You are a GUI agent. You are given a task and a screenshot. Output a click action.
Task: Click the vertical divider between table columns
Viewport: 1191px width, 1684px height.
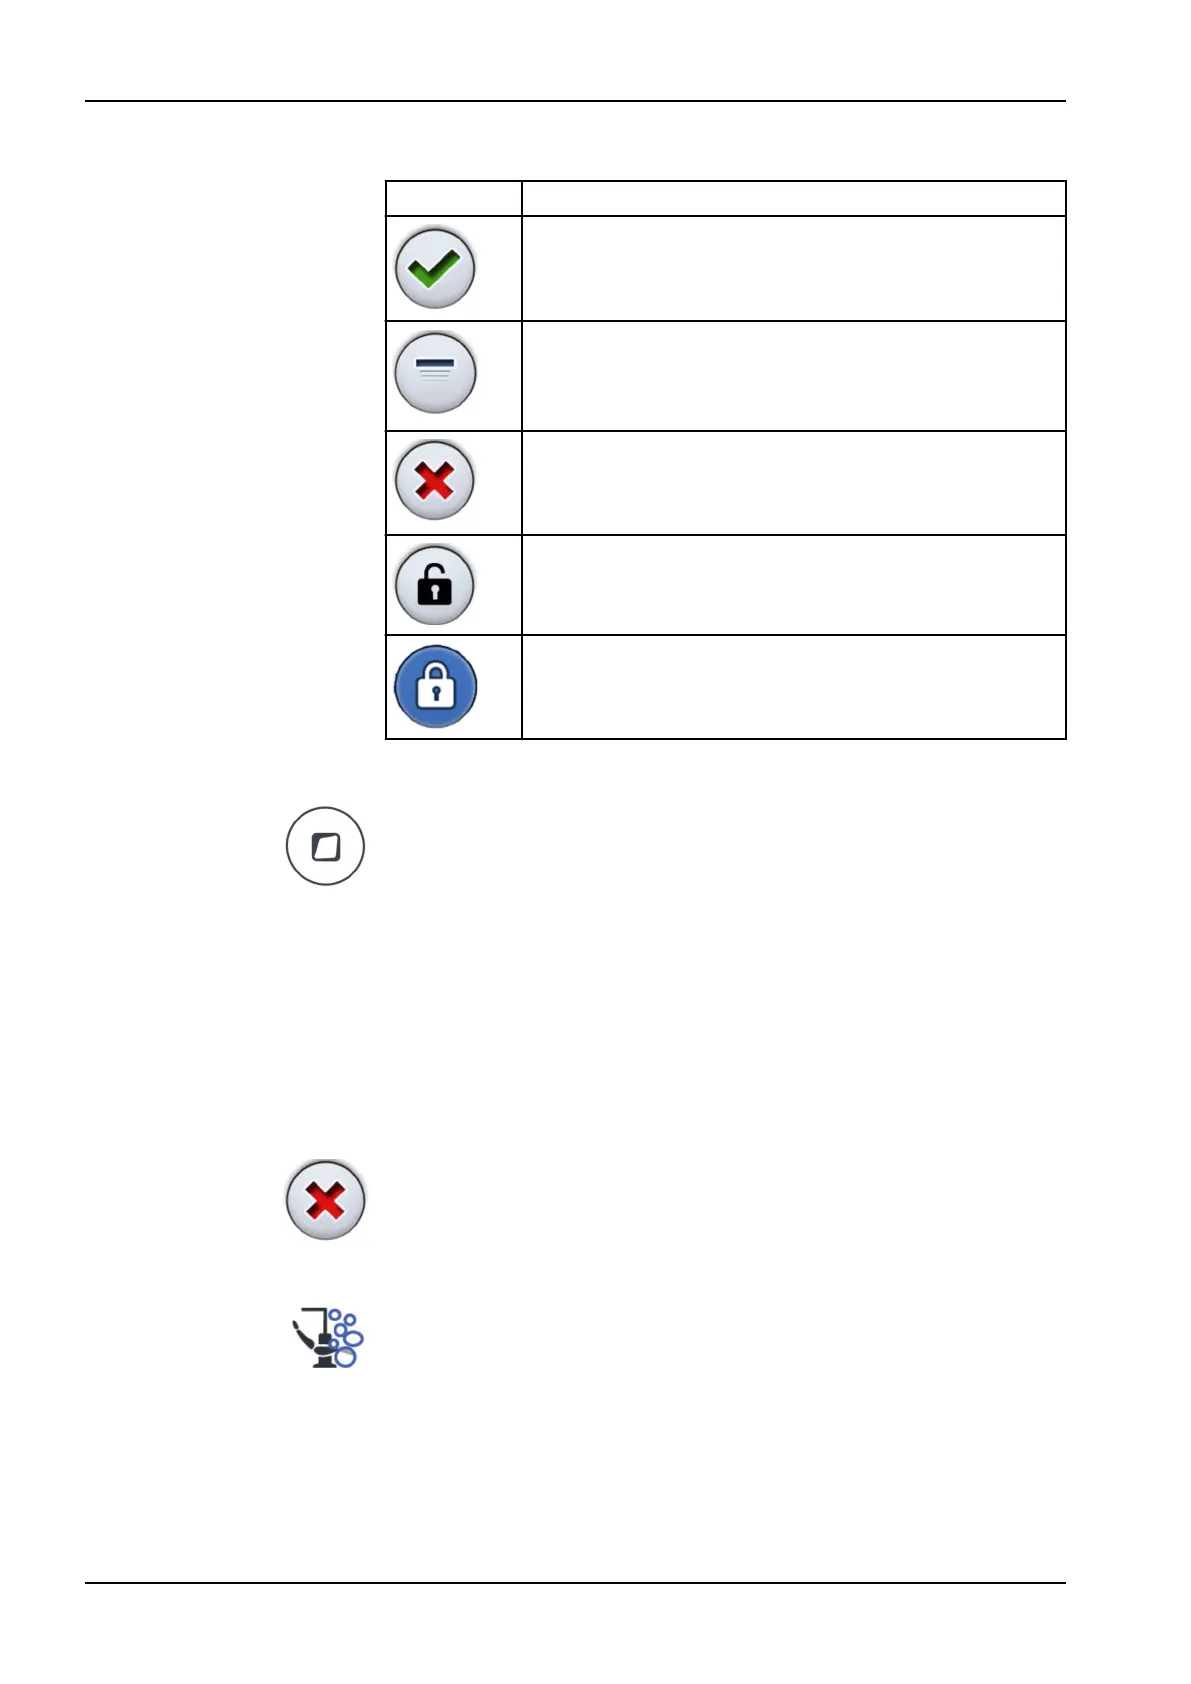pos(522,460)
